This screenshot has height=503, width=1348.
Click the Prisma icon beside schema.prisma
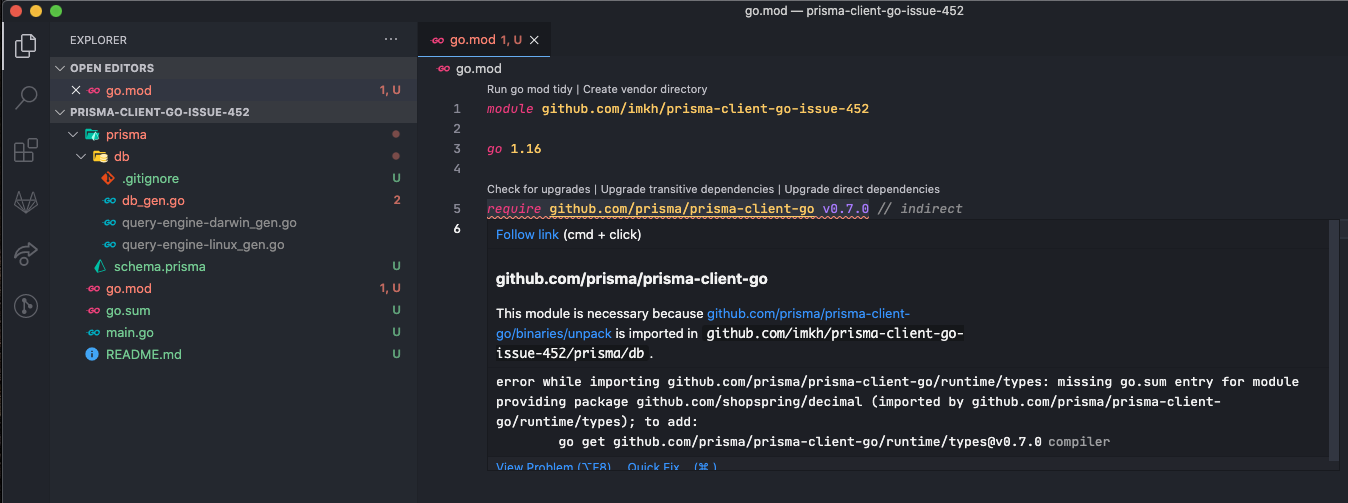tap(100, 266)
